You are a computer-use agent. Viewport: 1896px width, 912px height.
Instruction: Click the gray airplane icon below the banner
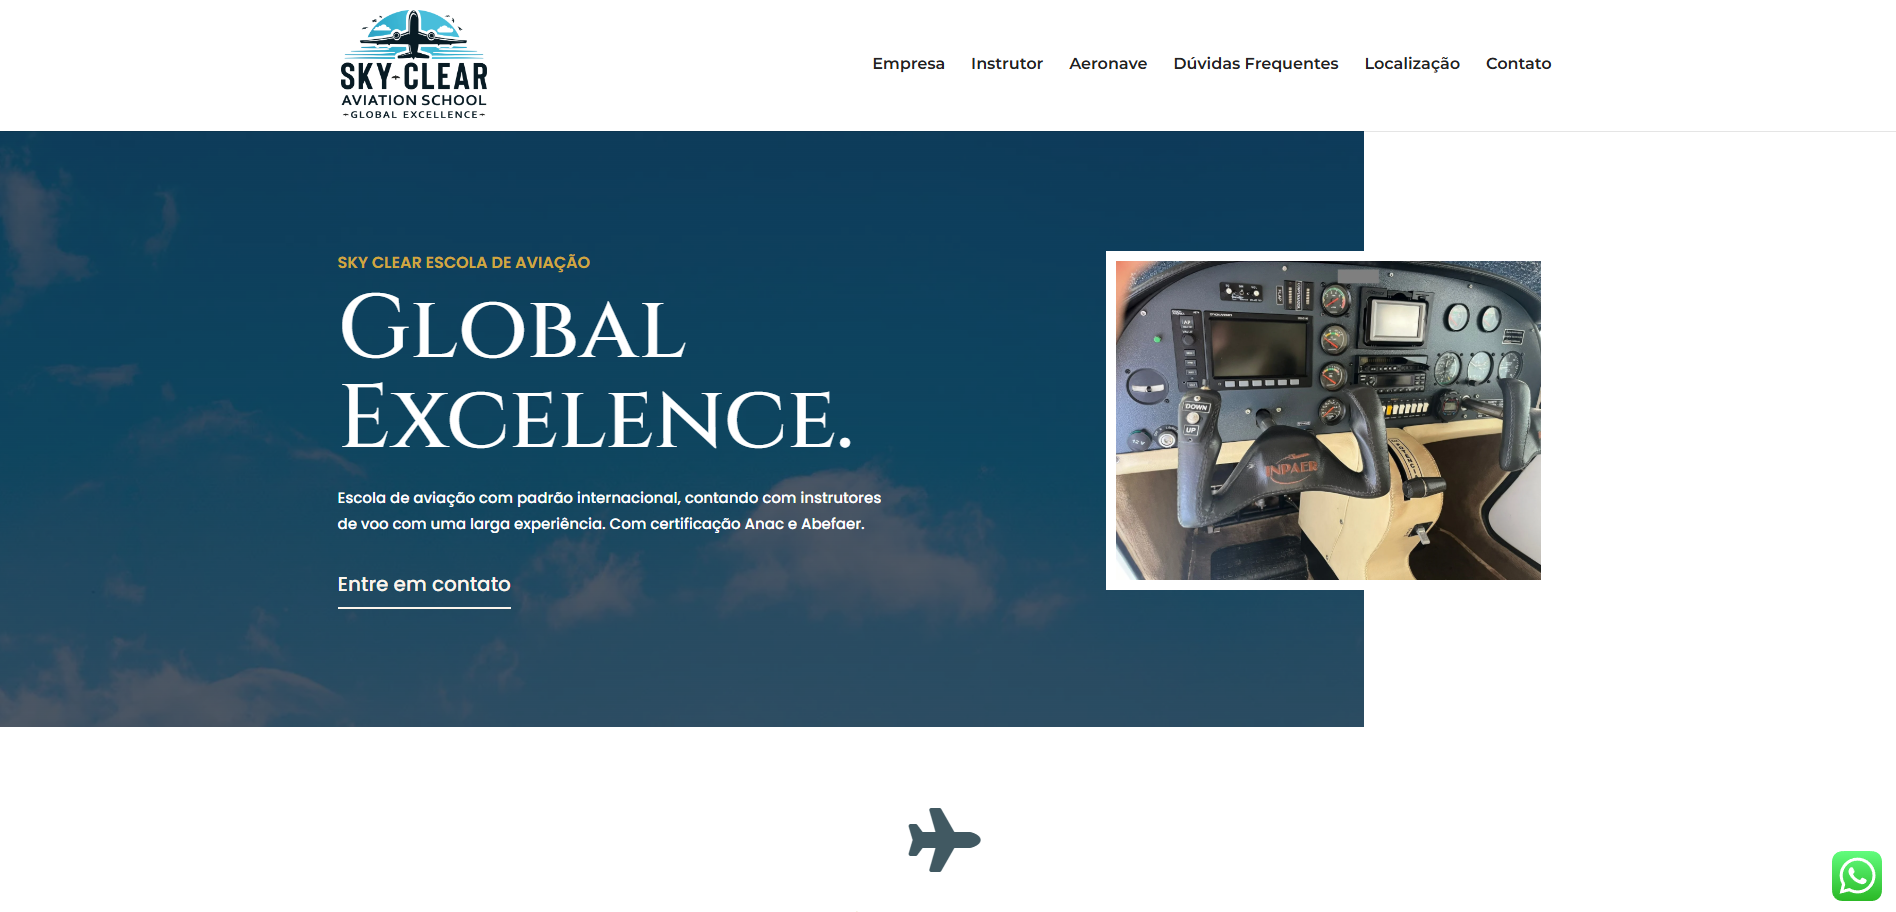[x=943, y=839]
